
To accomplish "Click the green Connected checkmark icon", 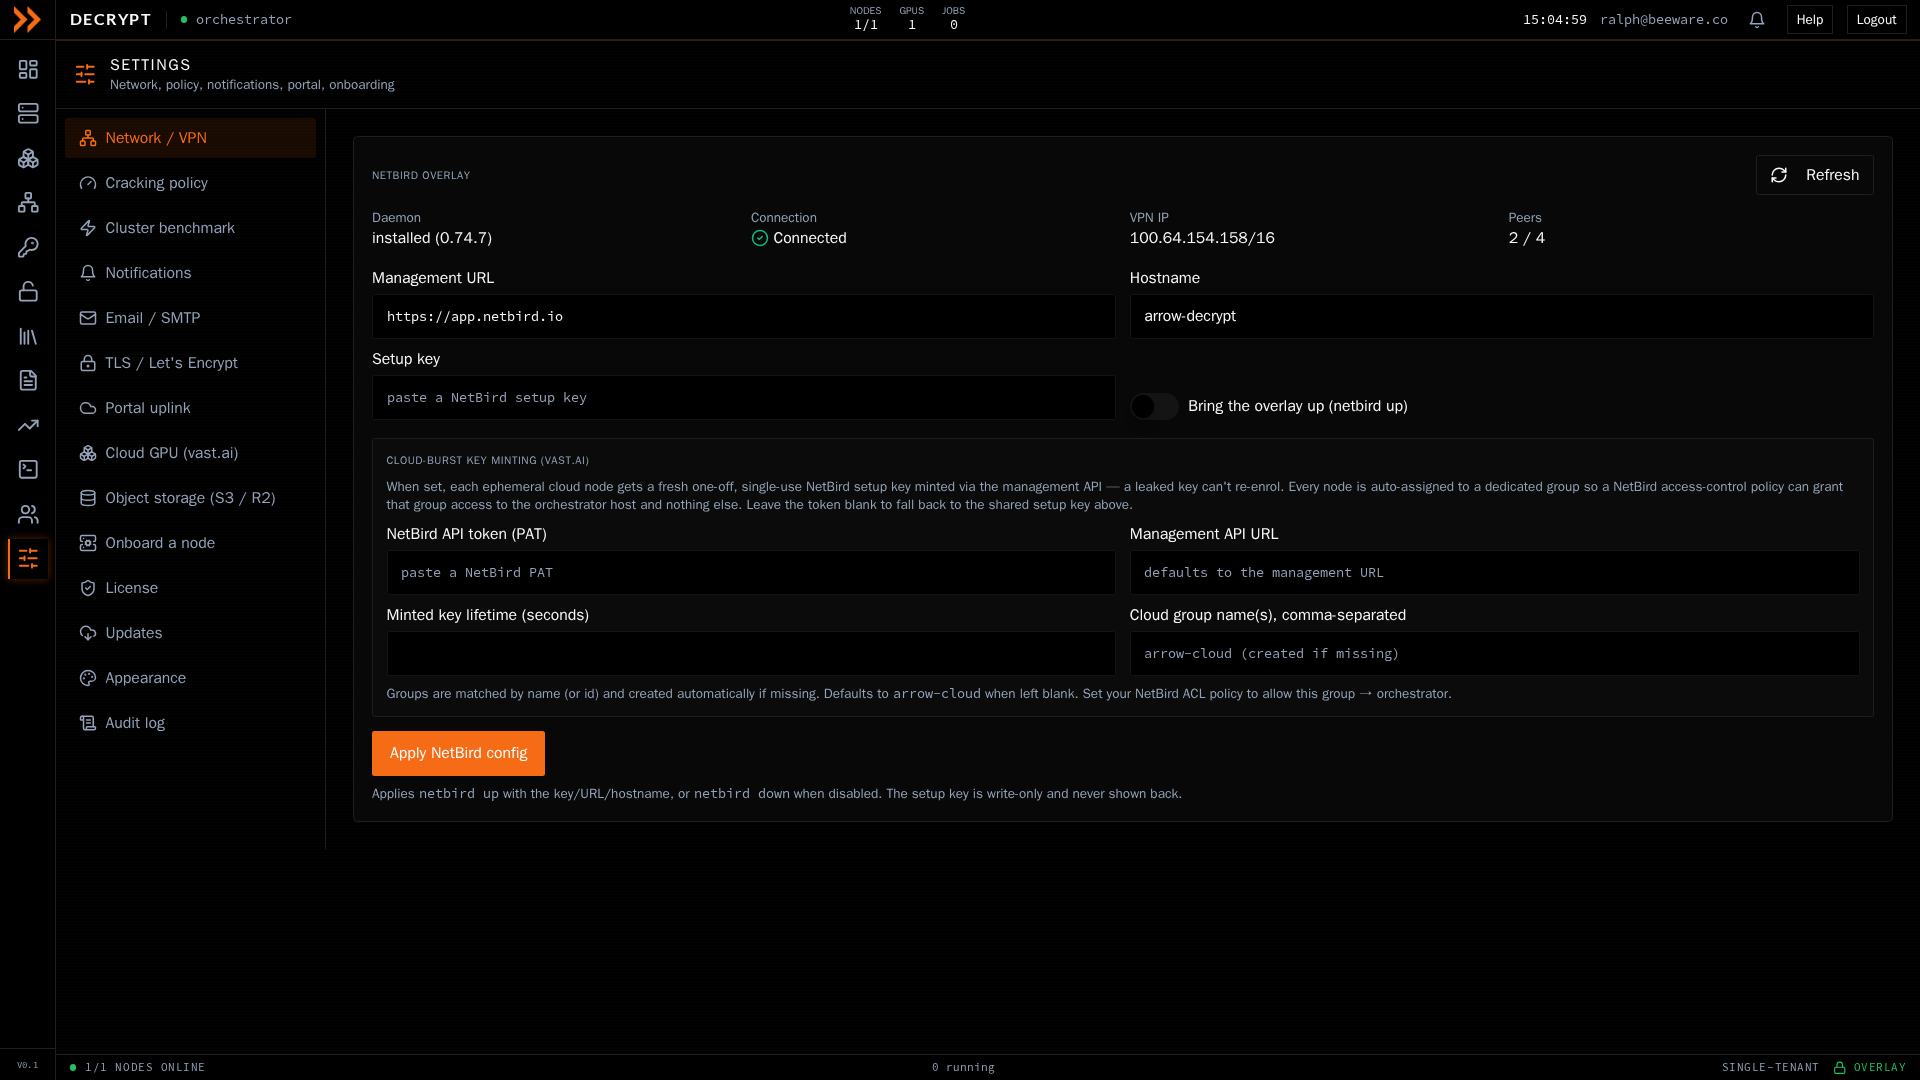I will pyautogui.click(x=760, y=238).
